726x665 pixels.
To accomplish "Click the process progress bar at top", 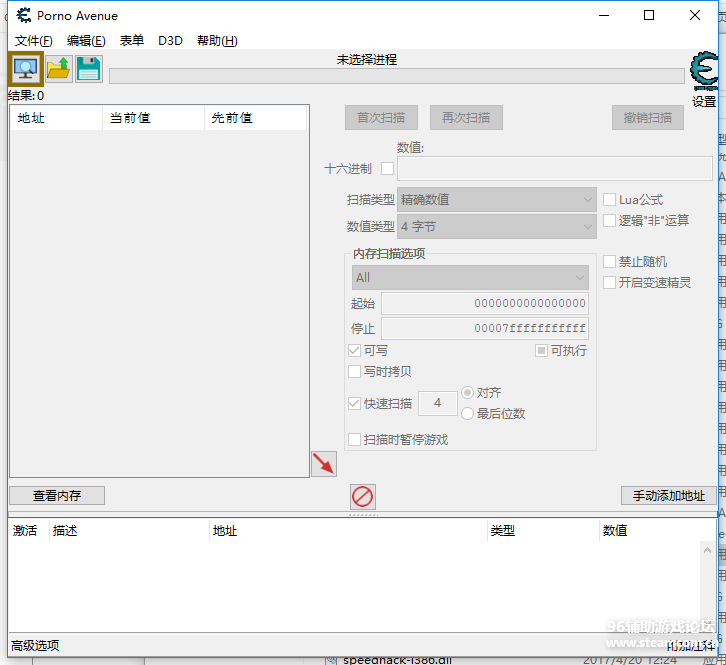I will coord(396,76).
